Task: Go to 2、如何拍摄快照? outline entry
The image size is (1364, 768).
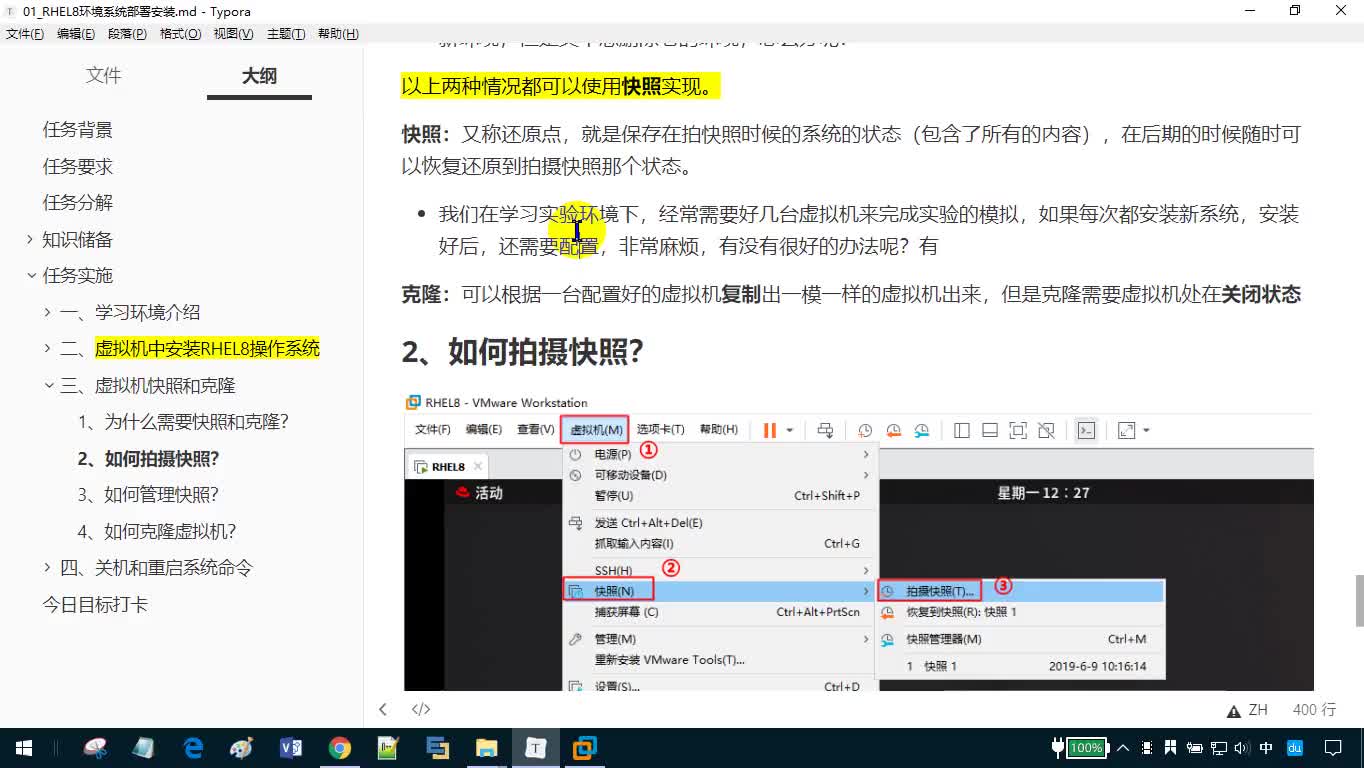Action: (x=148, y=459)
